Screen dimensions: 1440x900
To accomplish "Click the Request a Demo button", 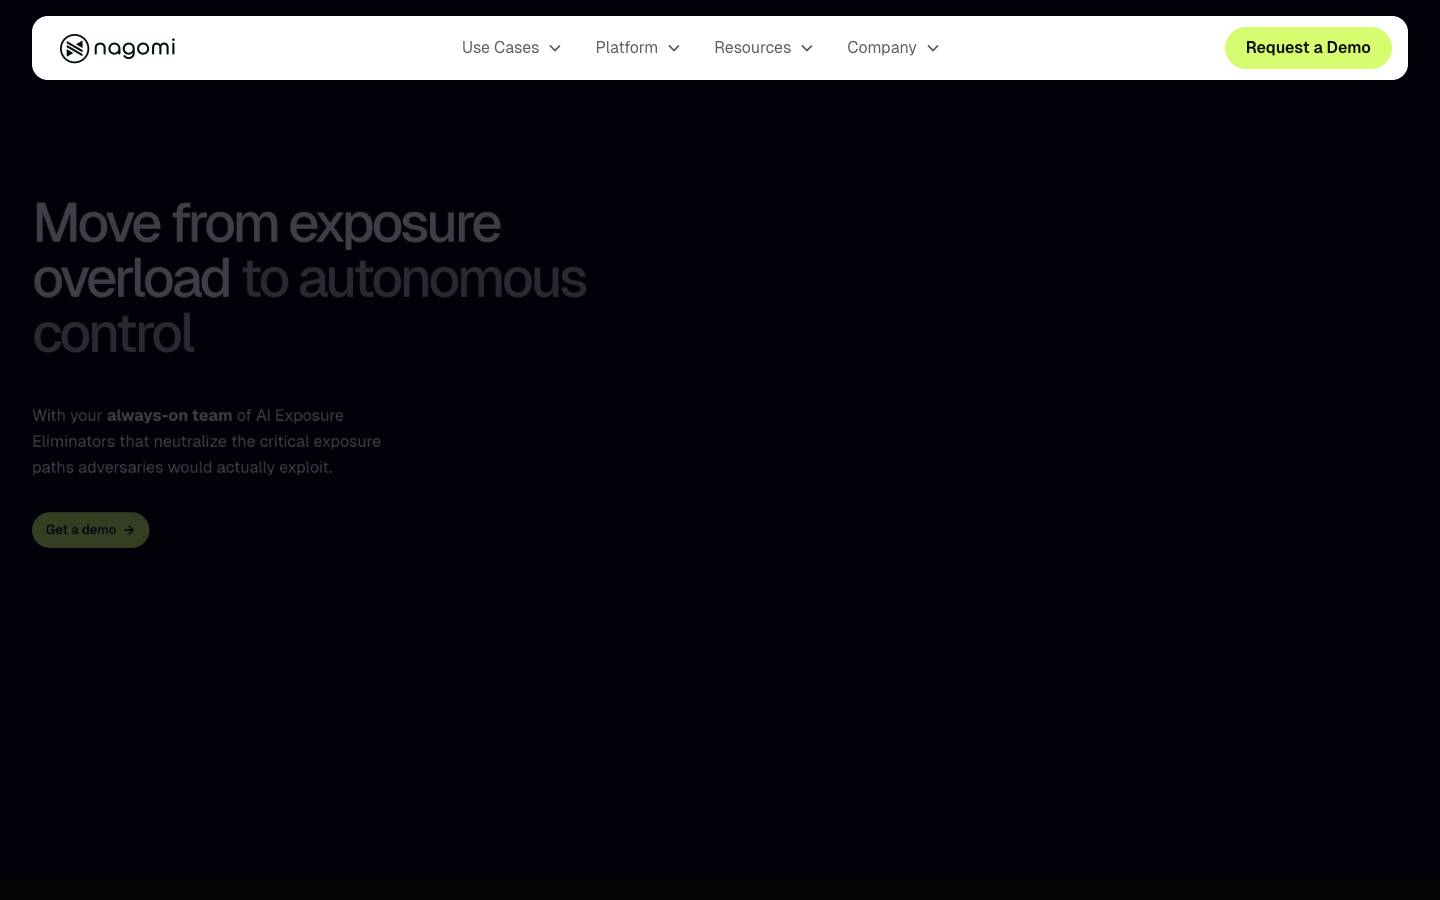I will (x=1308, y=48).
